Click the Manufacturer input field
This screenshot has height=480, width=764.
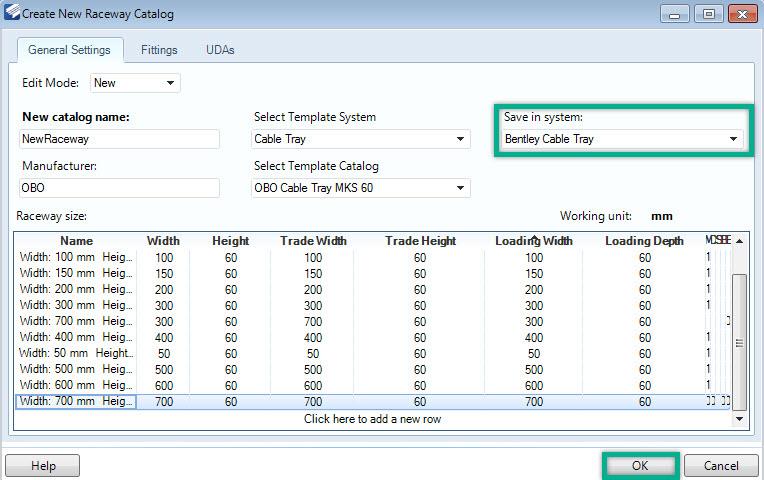coord(119,188)
